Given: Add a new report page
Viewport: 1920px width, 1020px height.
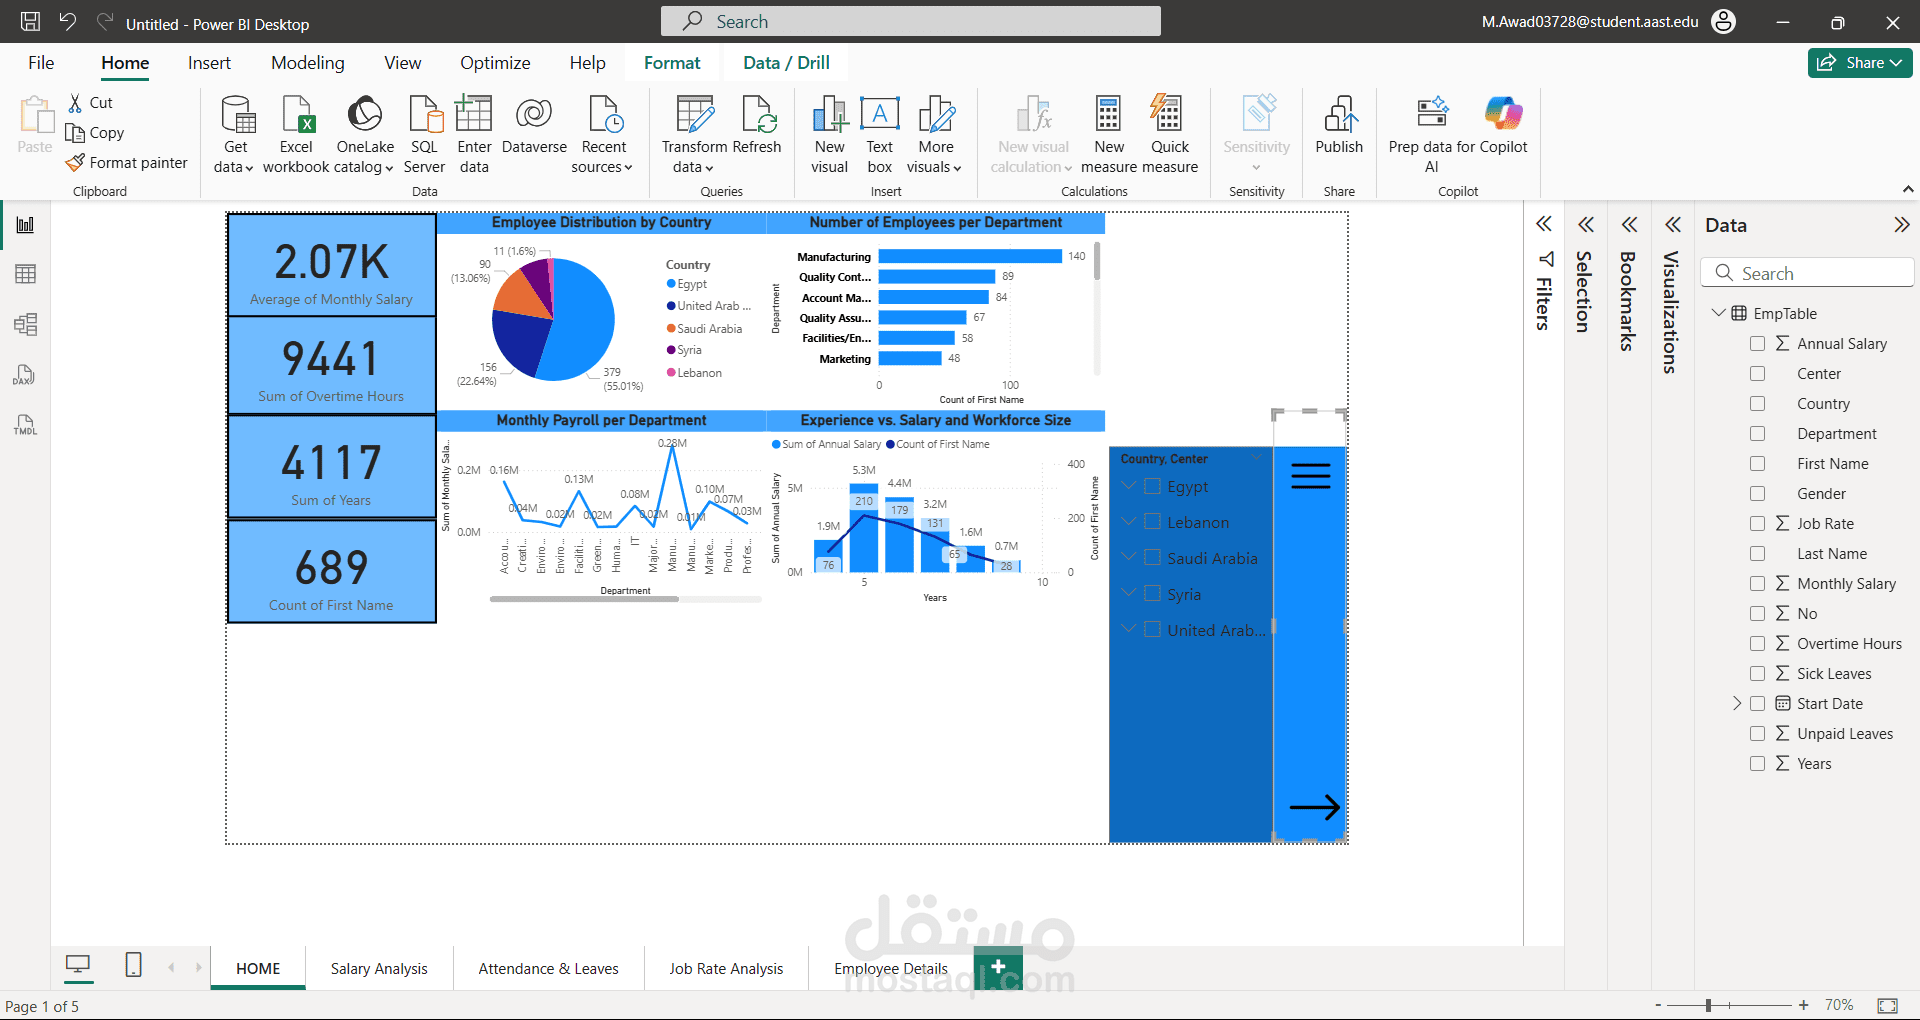Looking at the screenshot, I should tap(998, 967).
